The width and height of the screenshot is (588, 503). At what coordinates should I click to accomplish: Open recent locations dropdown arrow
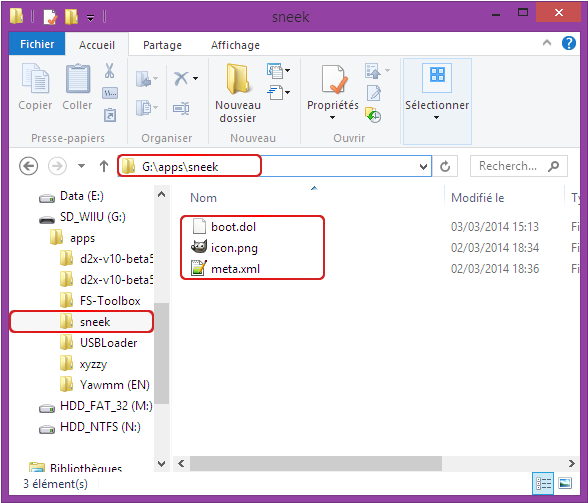[x=81, y=166]
